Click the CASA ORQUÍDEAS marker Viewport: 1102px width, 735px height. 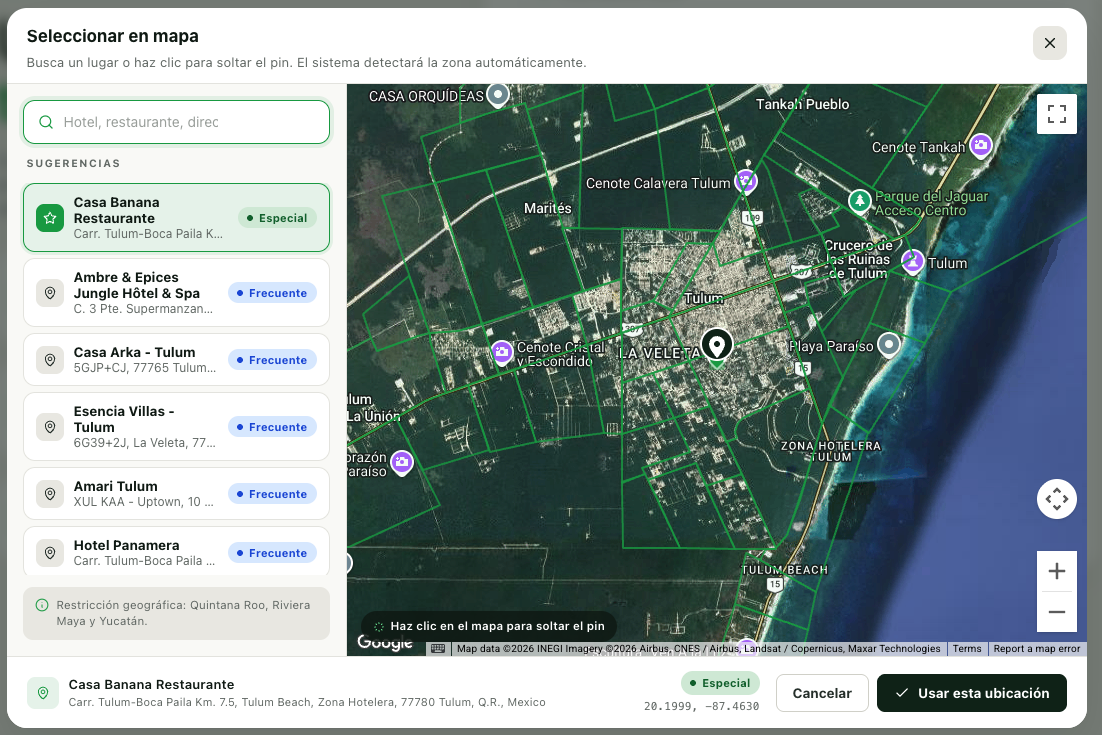coord(498,94)
